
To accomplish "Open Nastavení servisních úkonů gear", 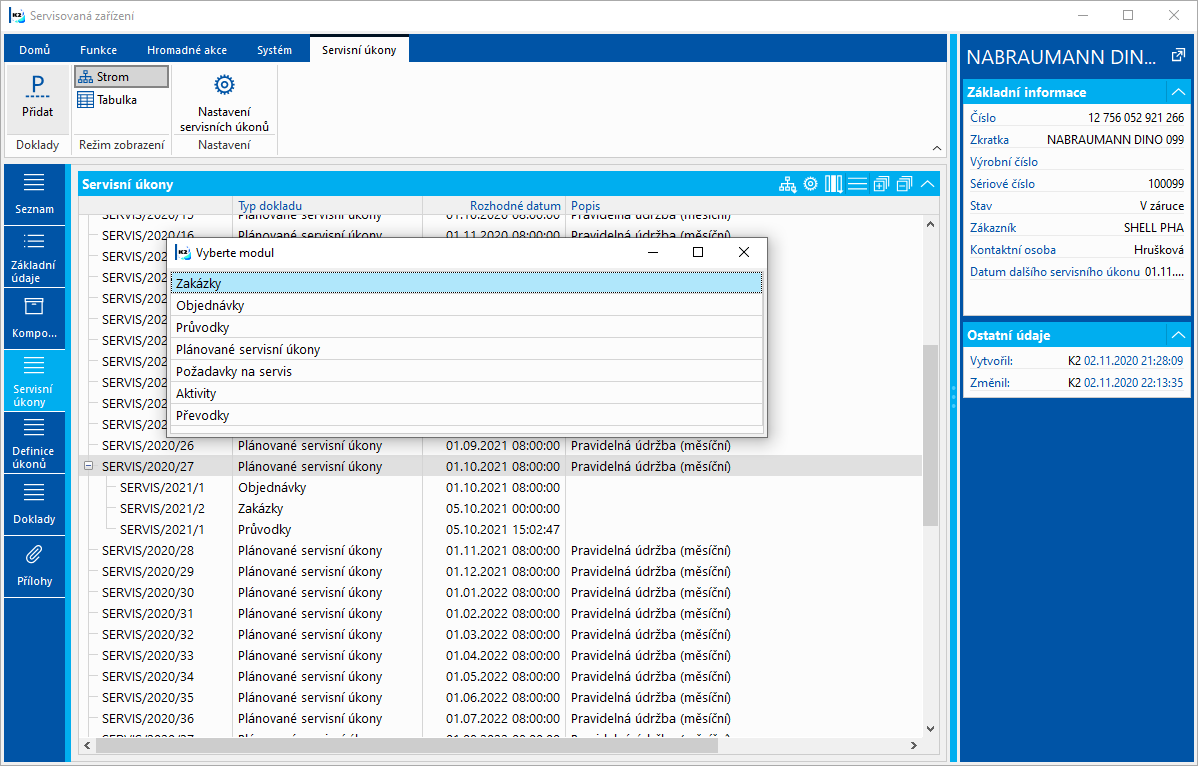I will [224, 102].
